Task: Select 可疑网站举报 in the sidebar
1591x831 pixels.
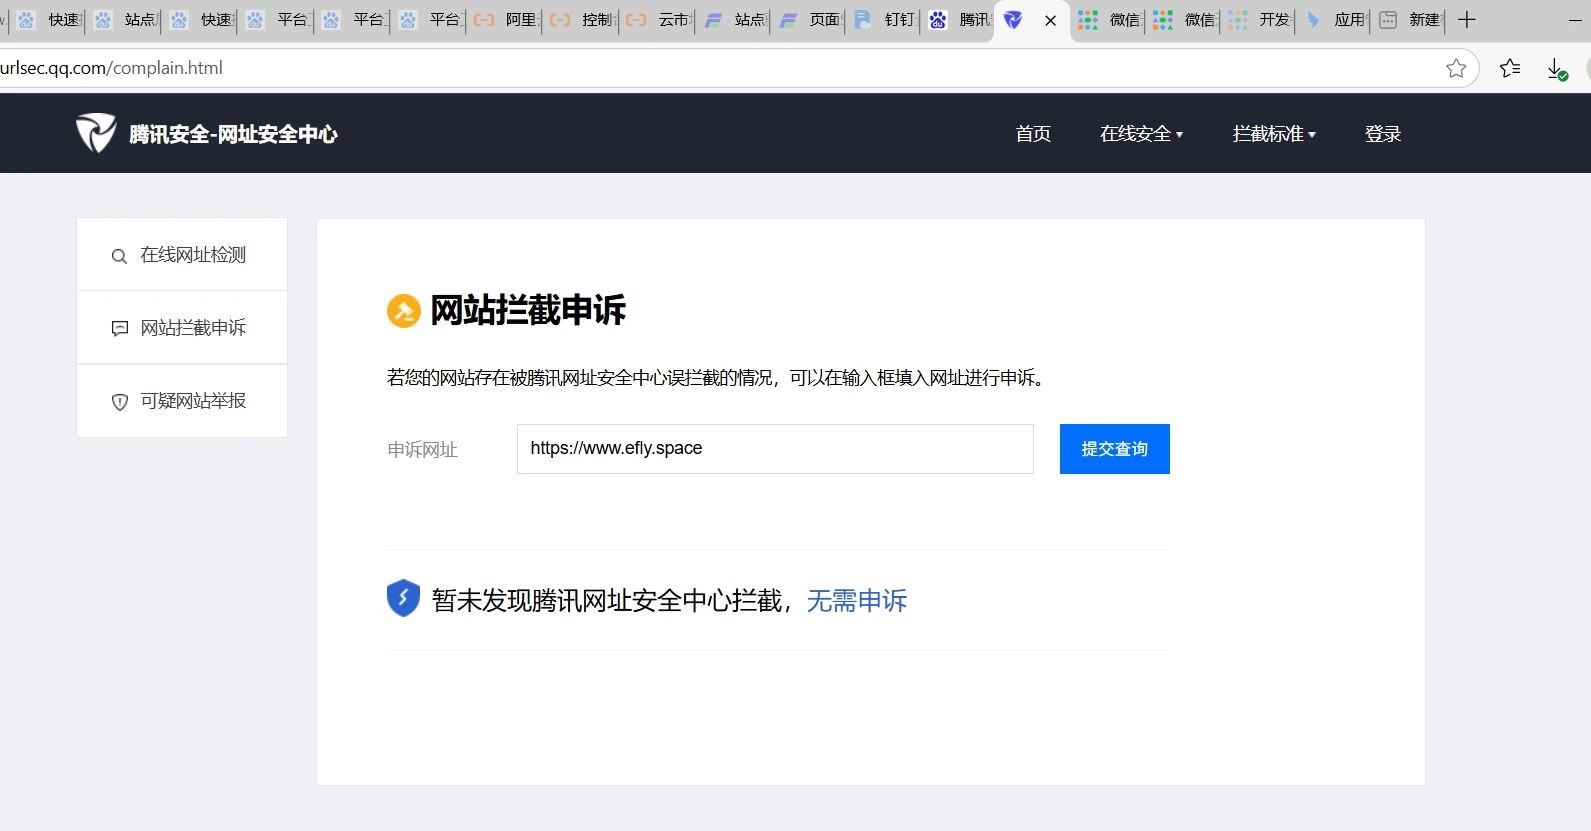Action: click(x=182, y=401)
